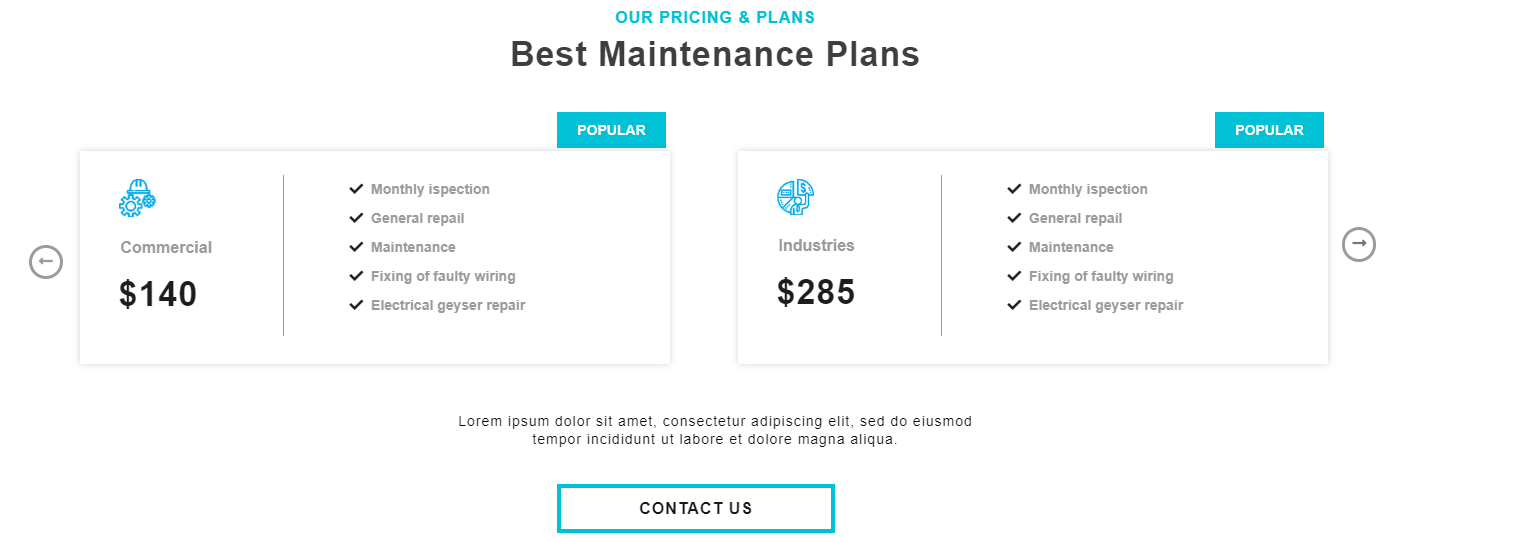Click checkmark beside General repail in Industries plan
Screen dimensions: 1538x542
1014,218
